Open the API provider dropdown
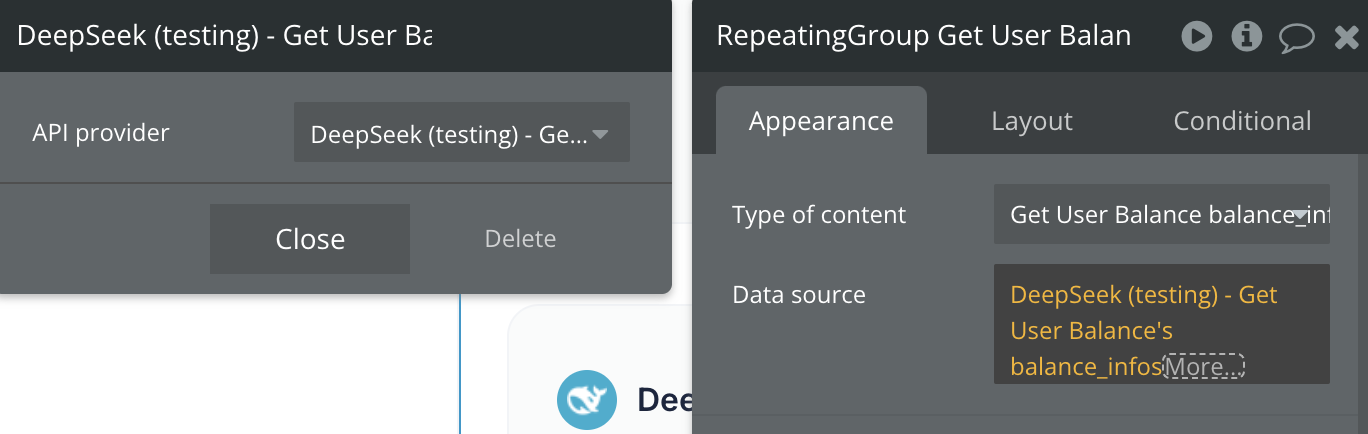Image resolution: width=1368 pixels, height=434 pixels. click(x=462, y=133)
